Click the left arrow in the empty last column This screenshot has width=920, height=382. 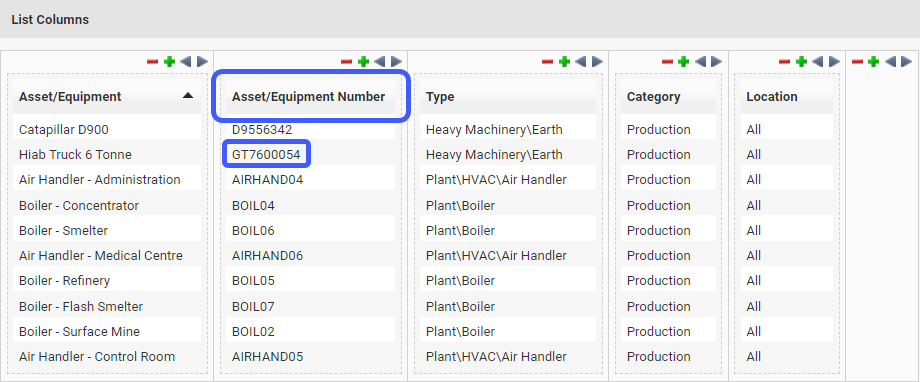(890, 62)
